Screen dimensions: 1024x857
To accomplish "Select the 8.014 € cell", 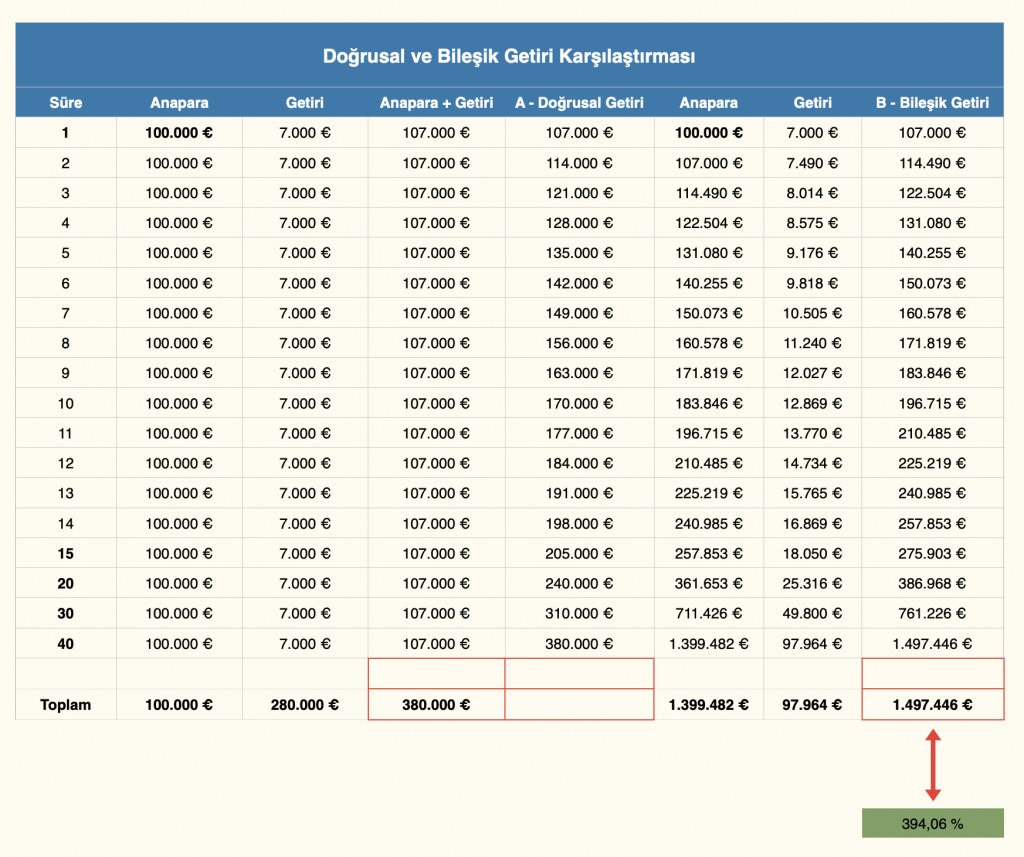I will click(812, 193).
